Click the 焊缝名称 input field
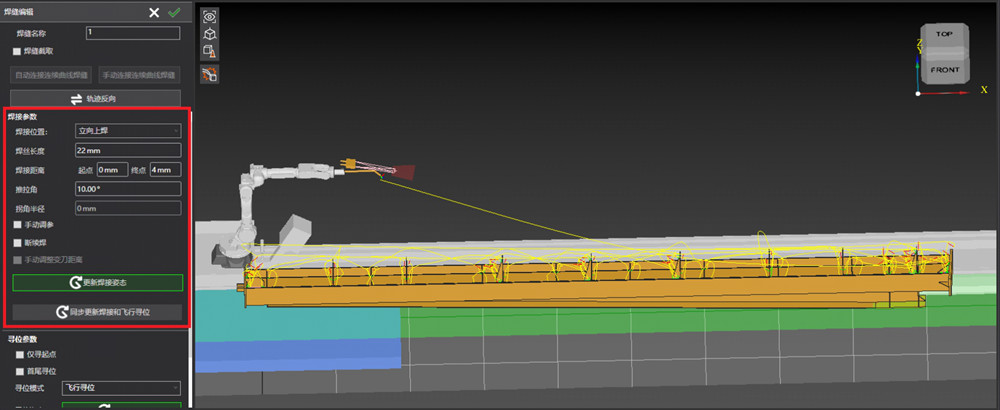Image resolution: width=1000 pixels, height=410 pixels. tap(132, 33)
